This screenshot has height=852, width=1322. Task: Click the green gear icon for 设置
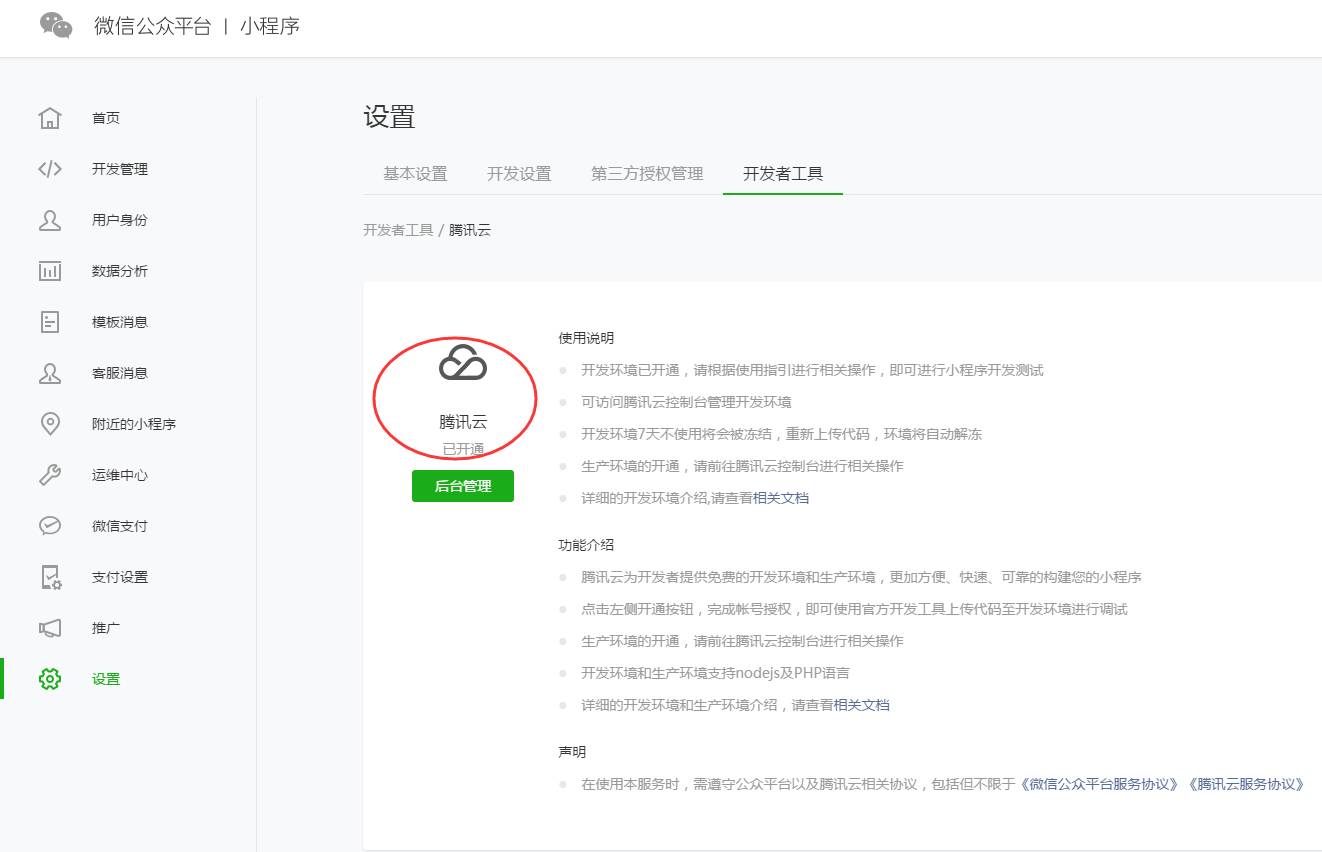pyautogui.click(x=50, y=679)
